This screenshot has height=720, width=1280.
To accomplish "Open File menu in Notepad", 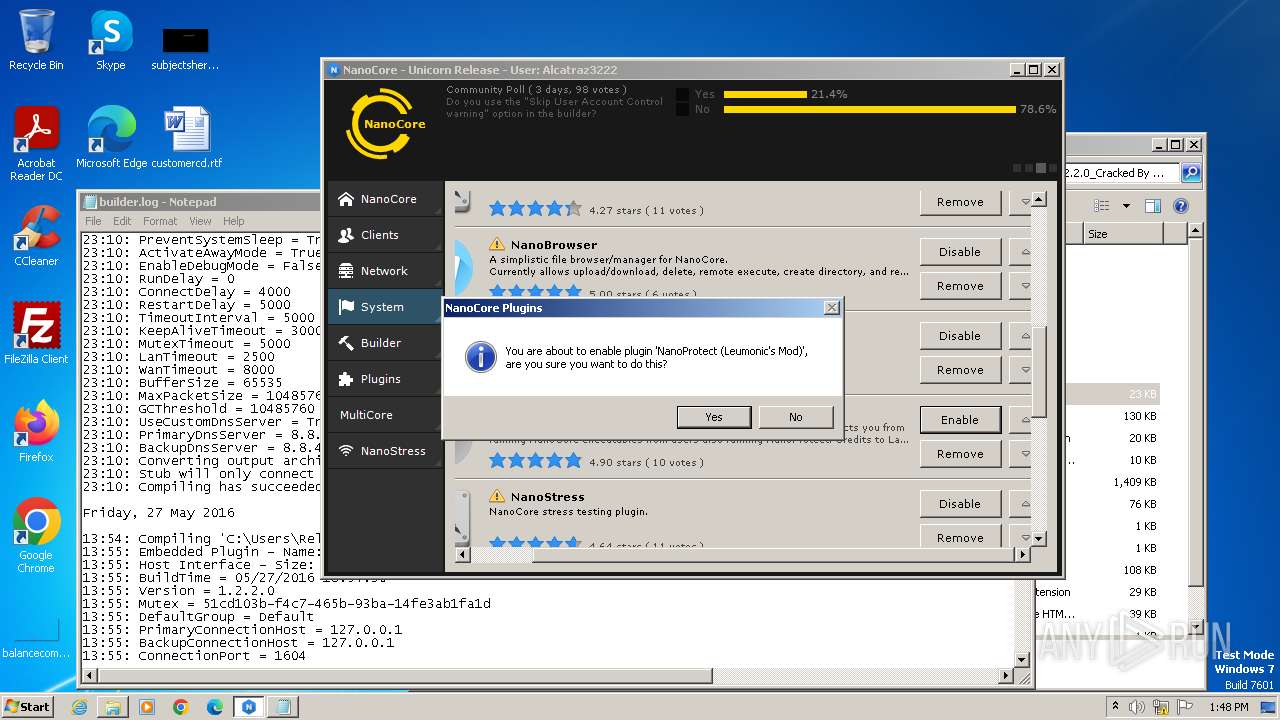I will tap(93, 221).
